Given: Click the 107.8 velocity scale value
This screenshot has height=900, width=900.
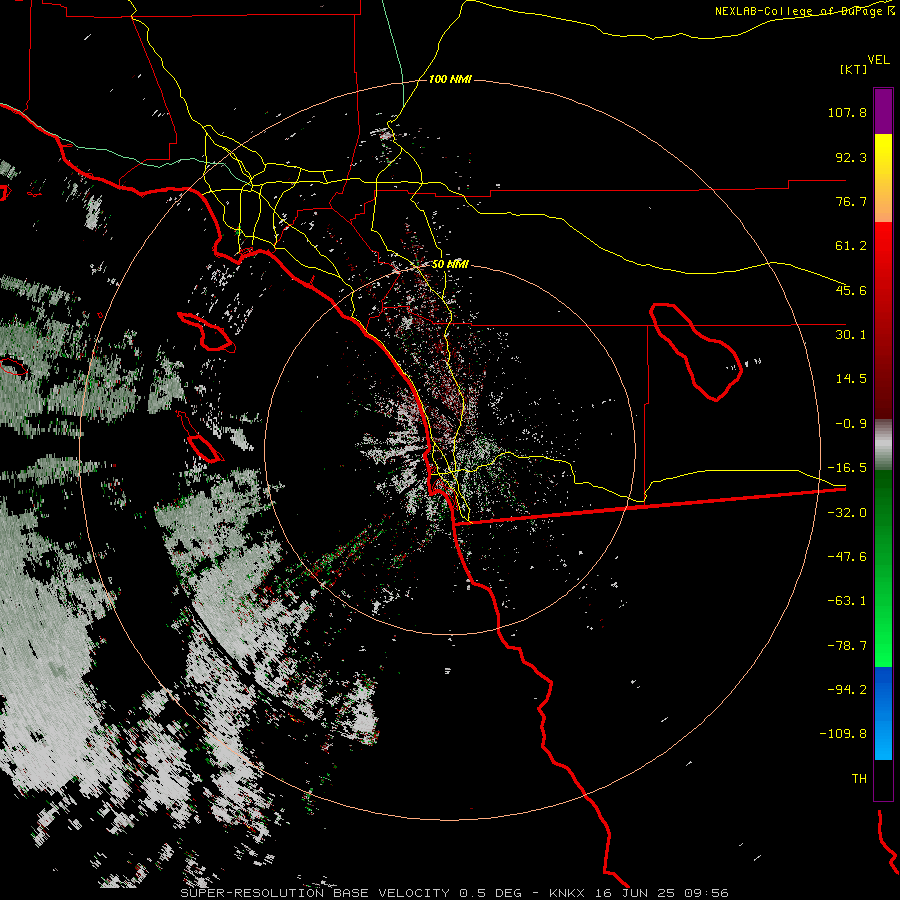Looking at the screenshot, I should 847,112.
